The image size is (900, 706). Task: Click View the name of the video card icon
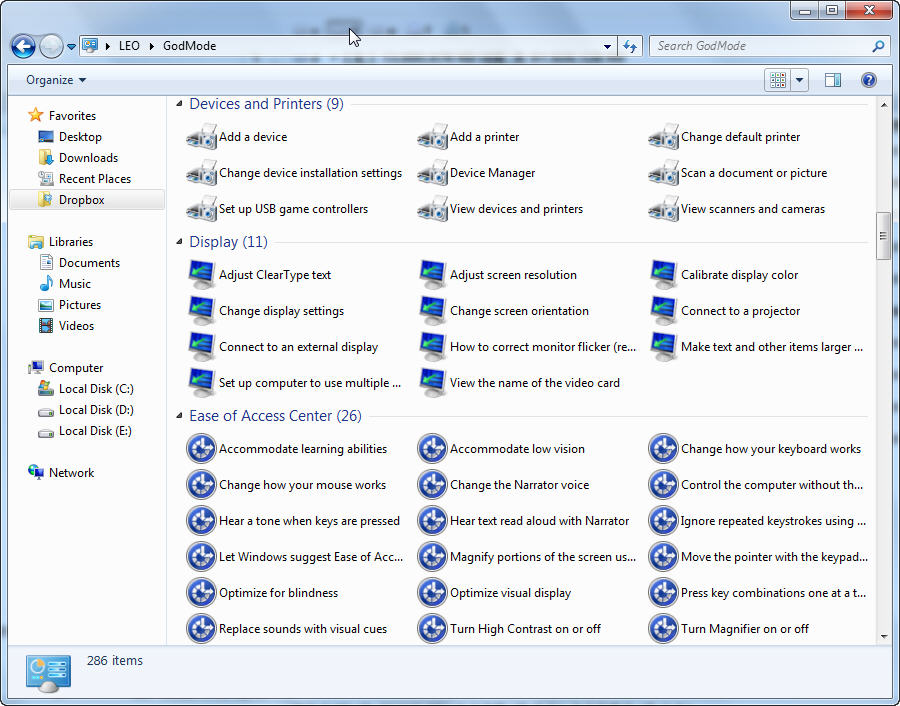432,383
